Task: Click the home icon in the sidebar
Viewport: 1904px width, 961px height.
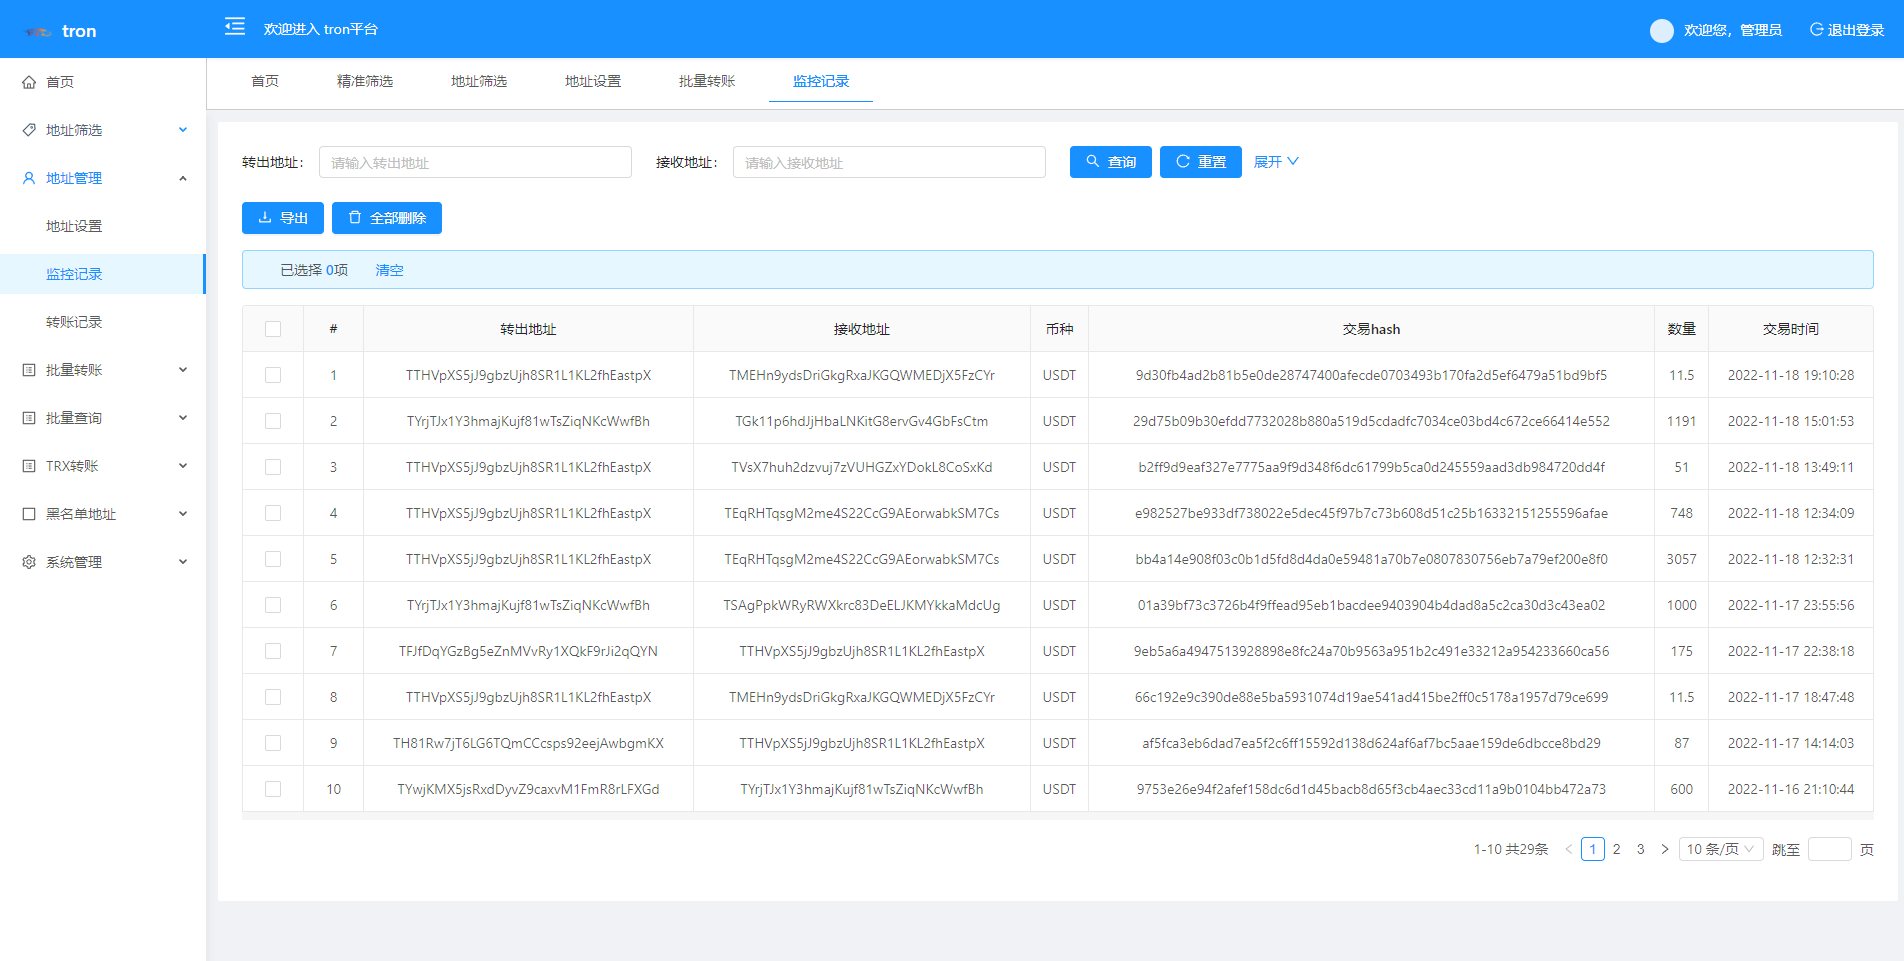Action: [29, 82]
